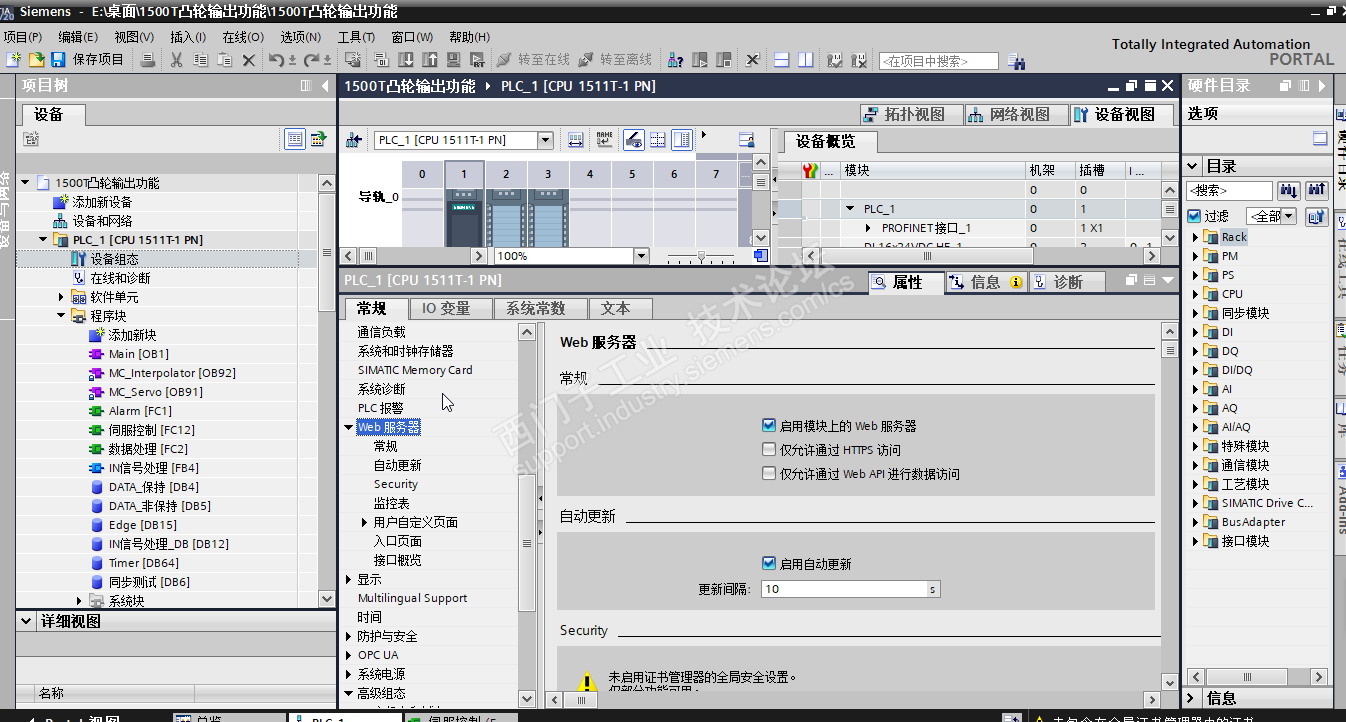Expand the 软件单元 tree node

point(62,297)
